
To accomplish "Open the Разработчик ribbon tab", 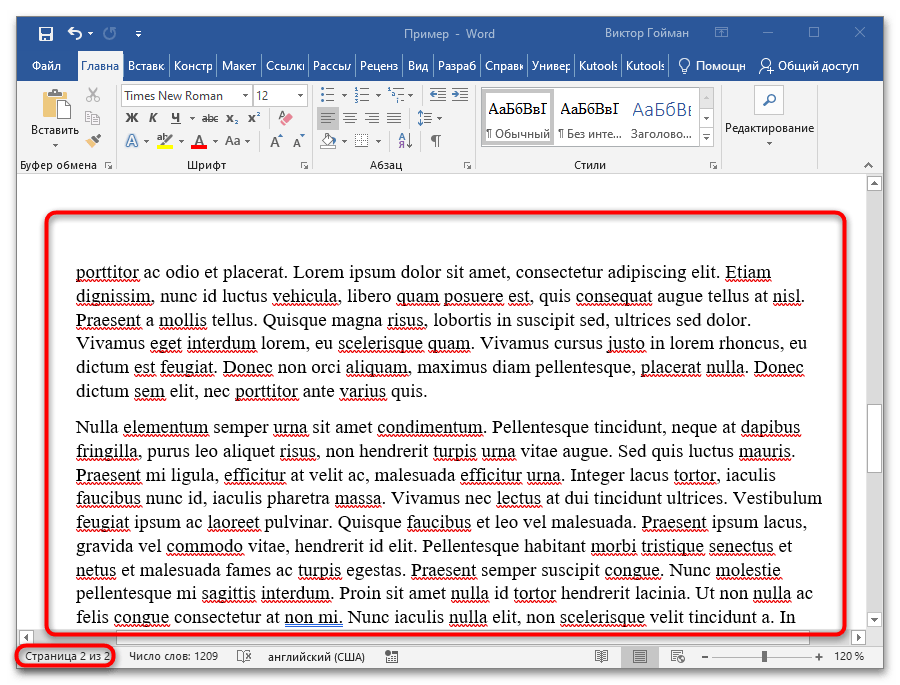I will tap(457, 65).
